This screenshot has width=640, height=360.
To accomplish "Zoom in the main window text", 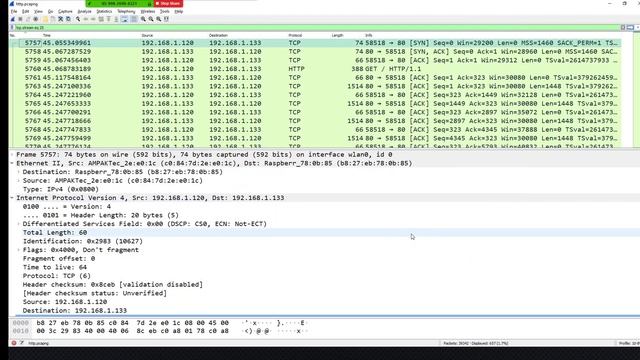I will click(143, 19).
